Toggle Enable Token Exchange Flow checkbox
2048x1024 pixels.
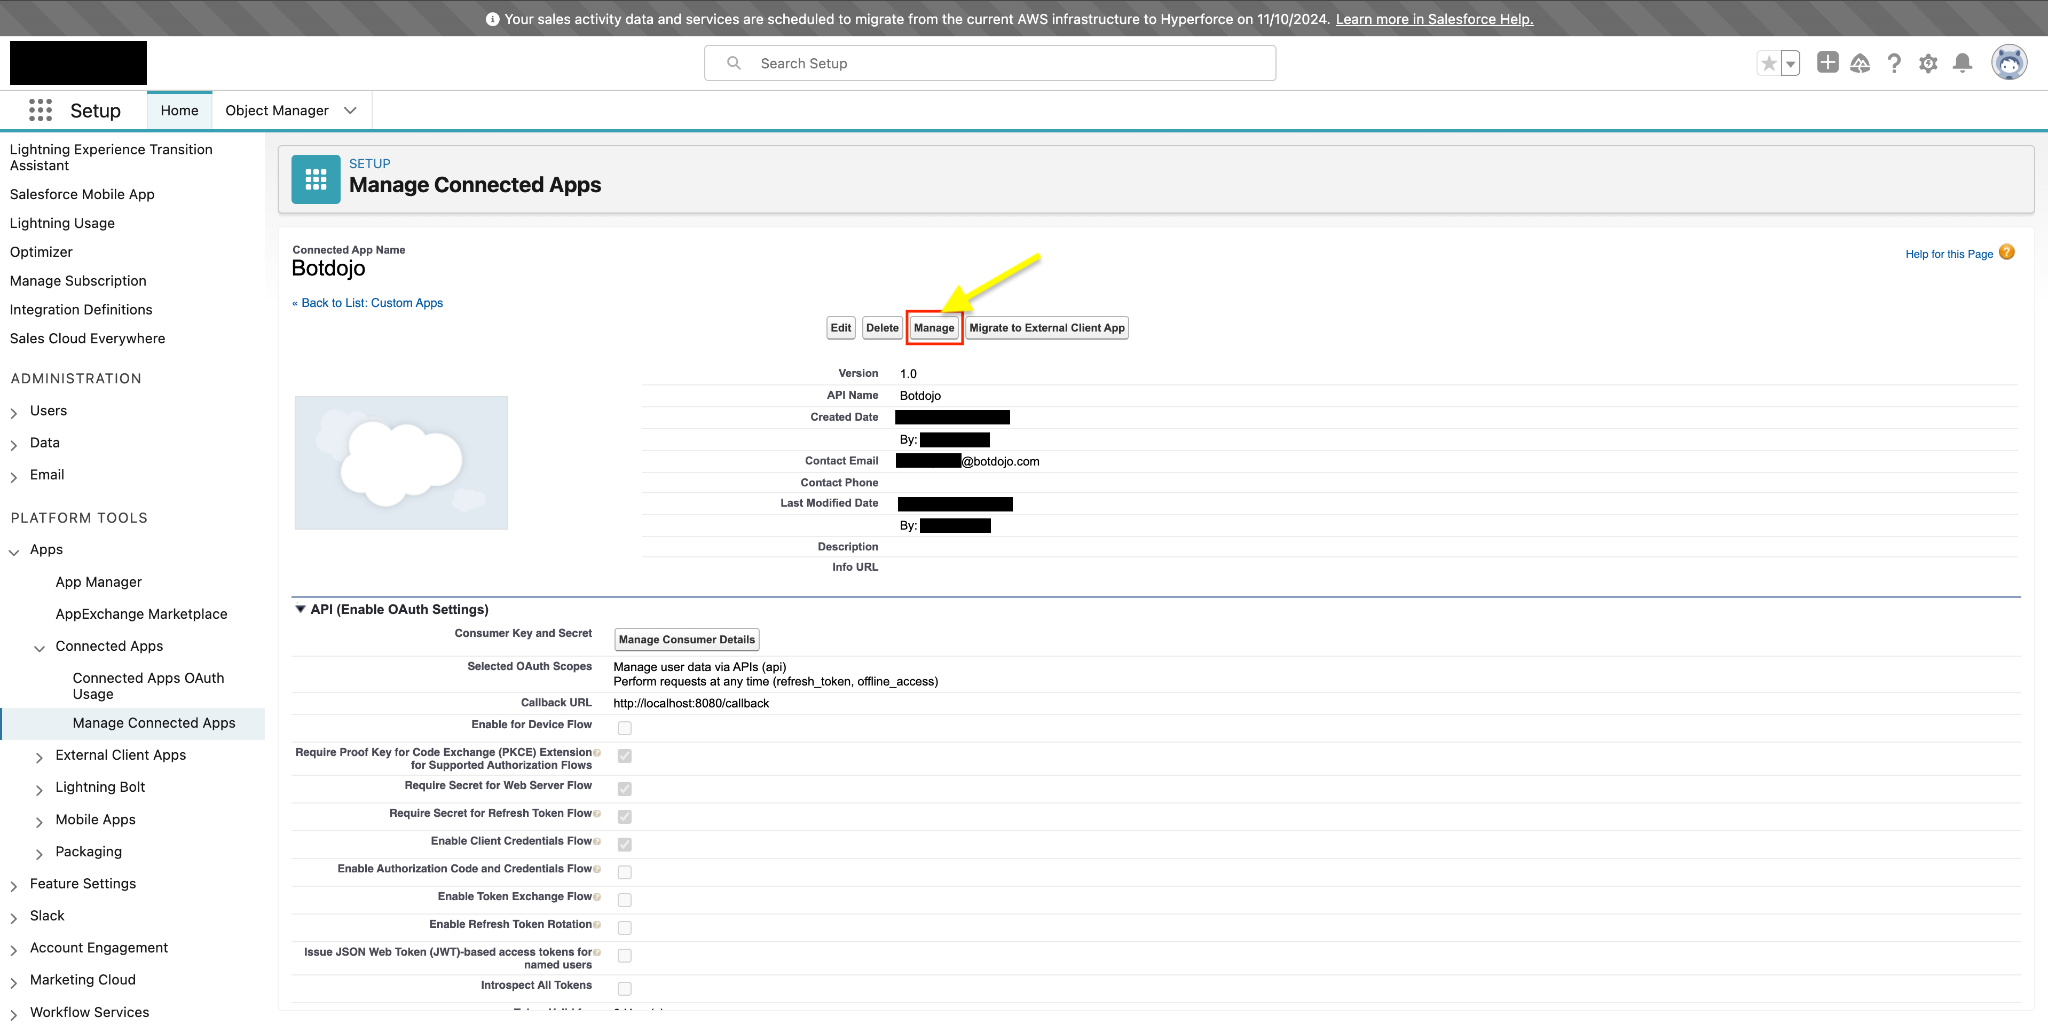[625, 900]
